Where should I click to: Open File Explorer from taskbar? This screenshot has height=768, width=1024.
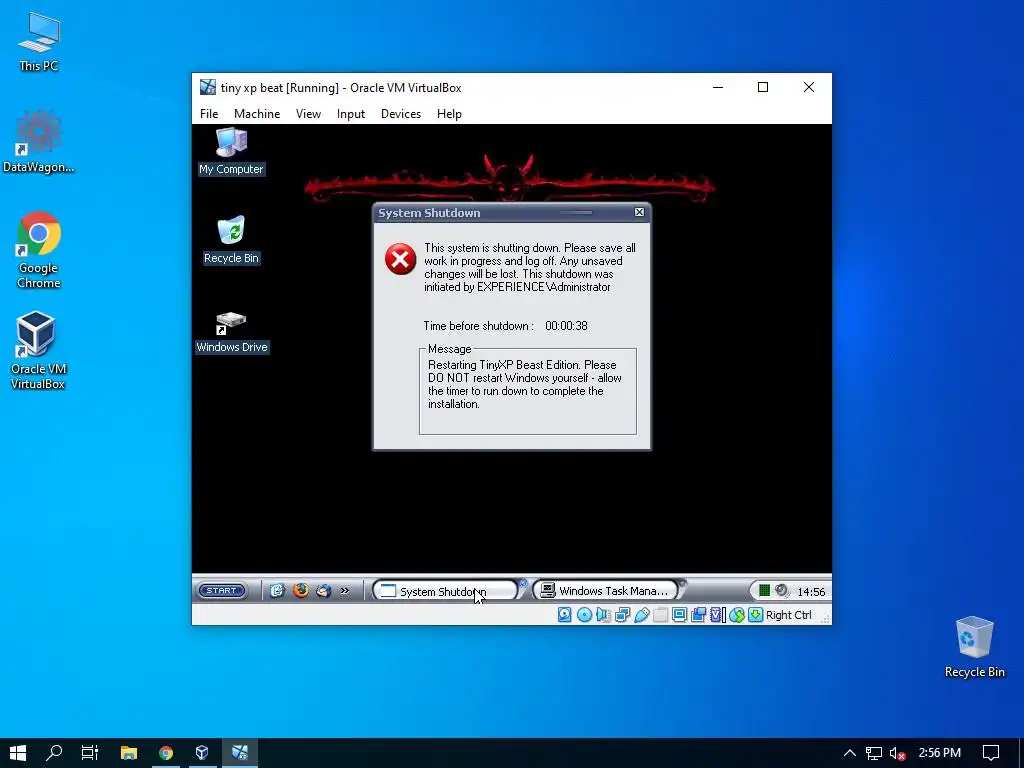tap(129, 753)
